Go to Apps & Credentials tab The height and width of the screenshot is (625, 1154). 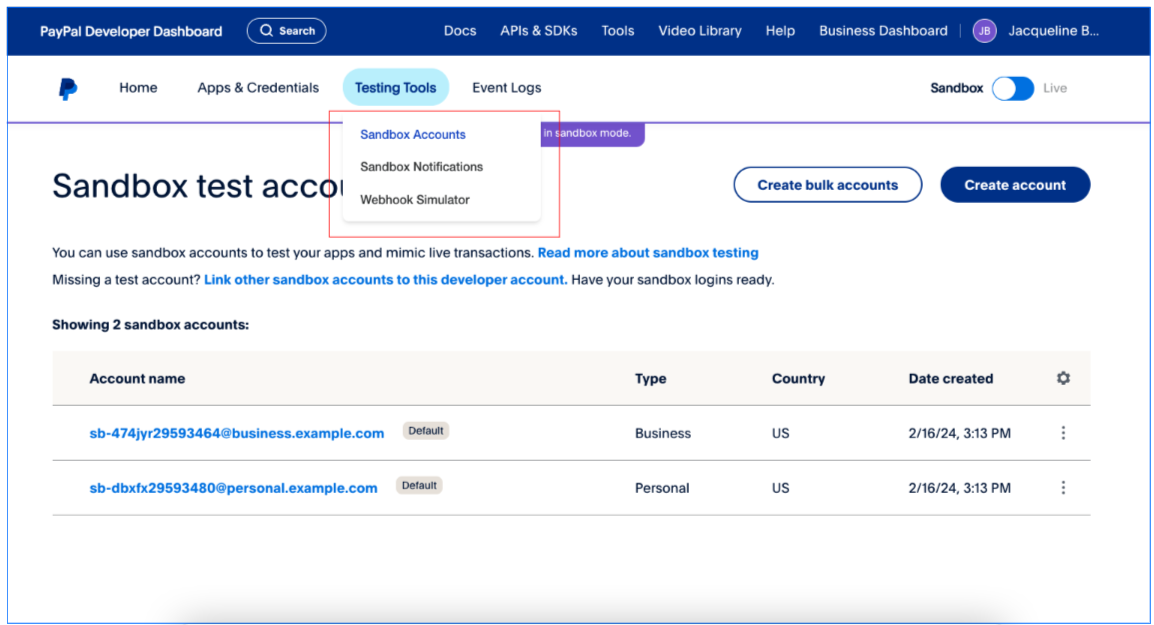258,88
